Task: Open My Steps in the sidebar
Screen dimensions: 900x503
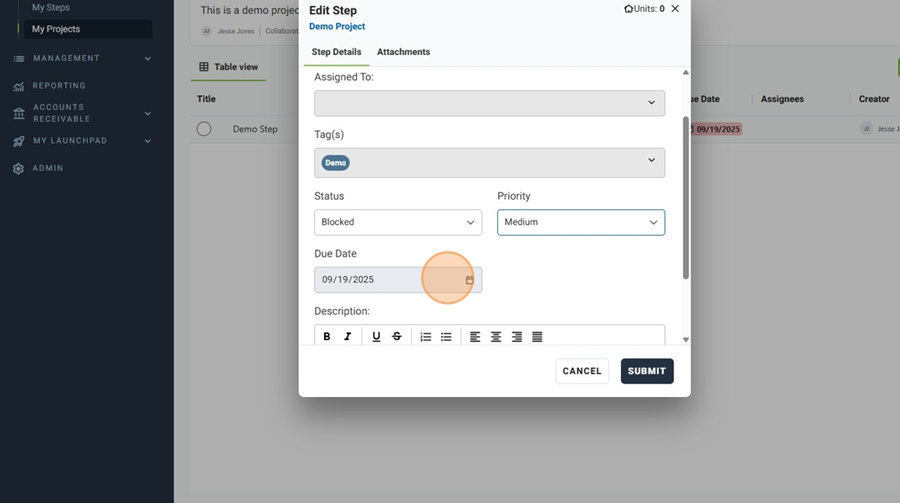Action: tap(51, 7)
